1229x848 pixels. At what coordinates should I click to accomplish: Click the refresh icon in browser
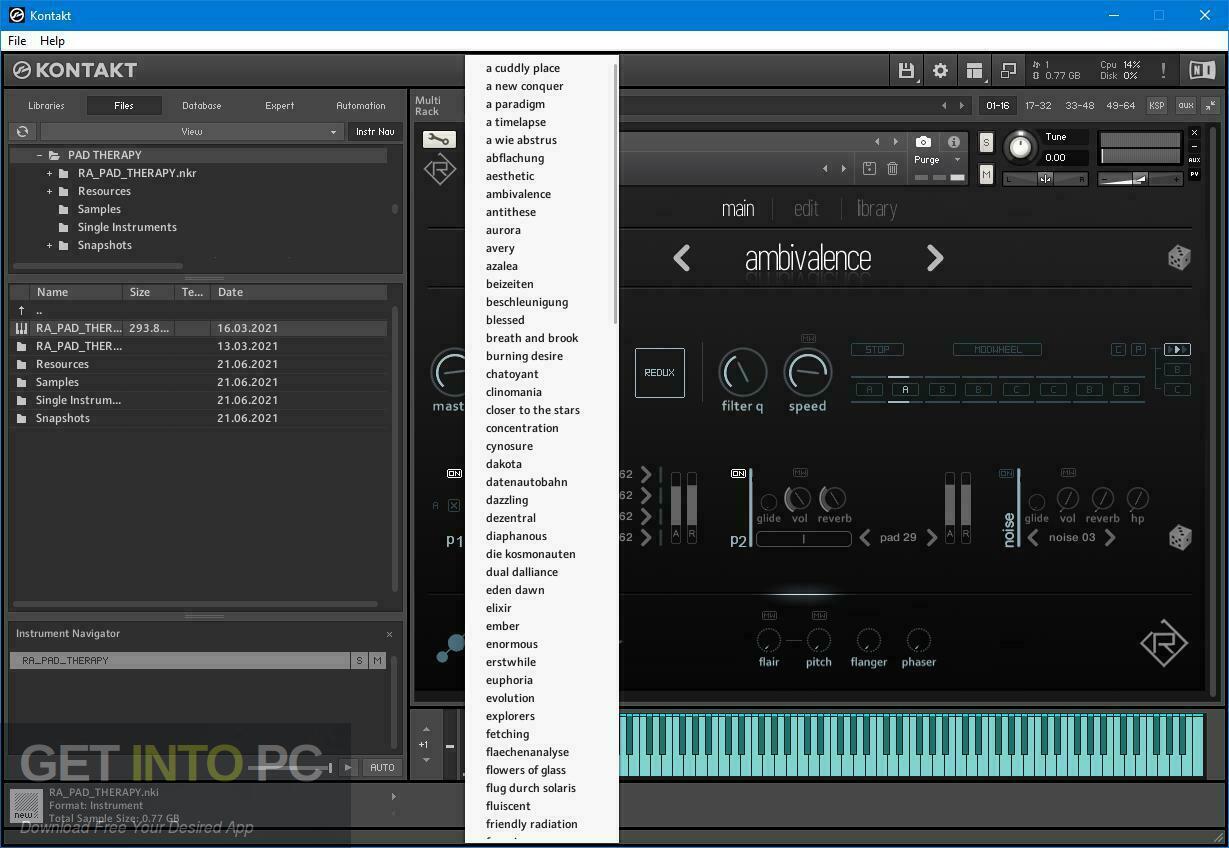(22, 131)
